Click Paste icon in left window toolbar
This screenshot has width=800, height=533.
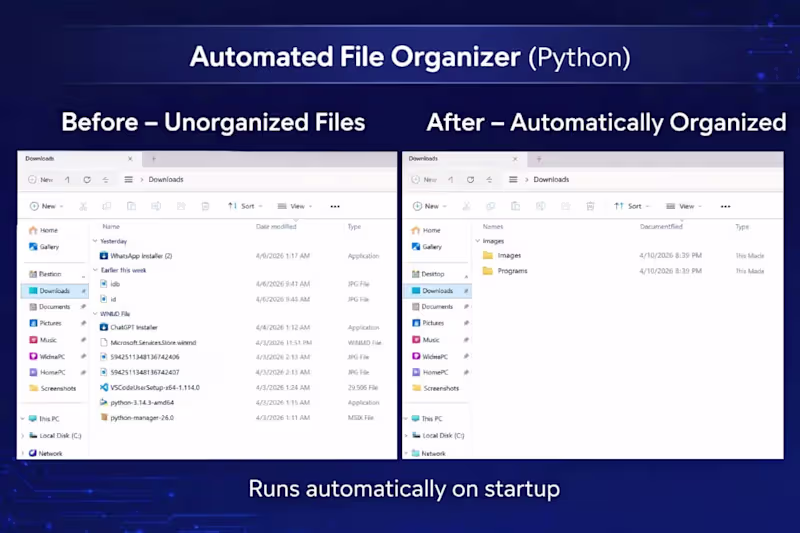click(x=131, y=206)
